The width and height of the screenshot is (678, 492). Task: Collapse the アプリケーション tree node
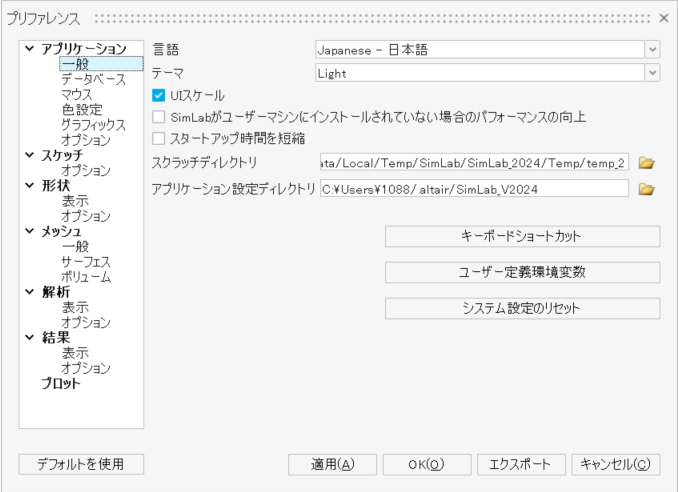coord(29,49)
